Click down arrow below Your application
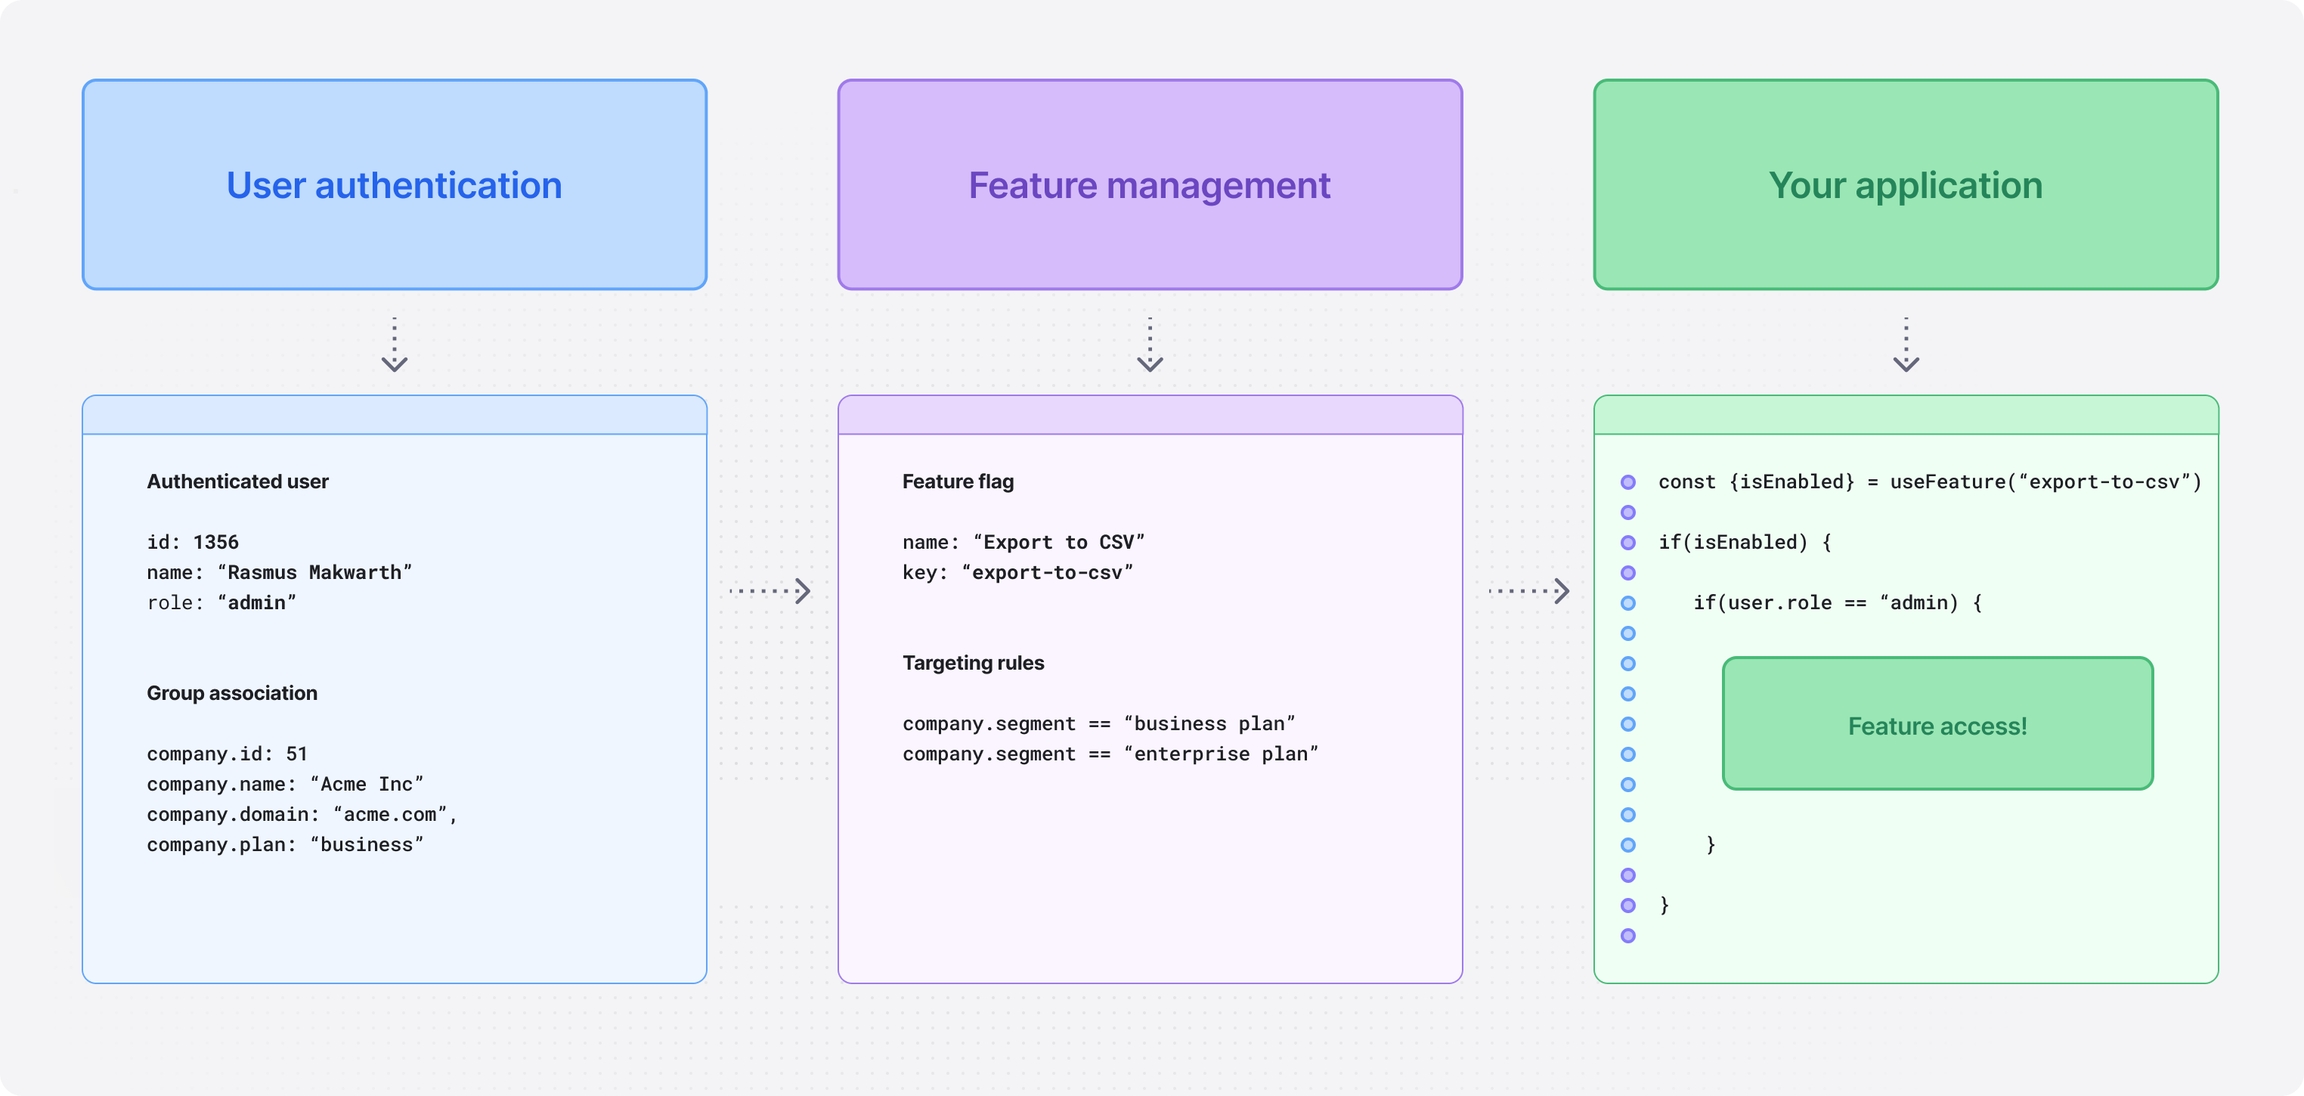The image size is (2304, 1096). (1906, 346)
